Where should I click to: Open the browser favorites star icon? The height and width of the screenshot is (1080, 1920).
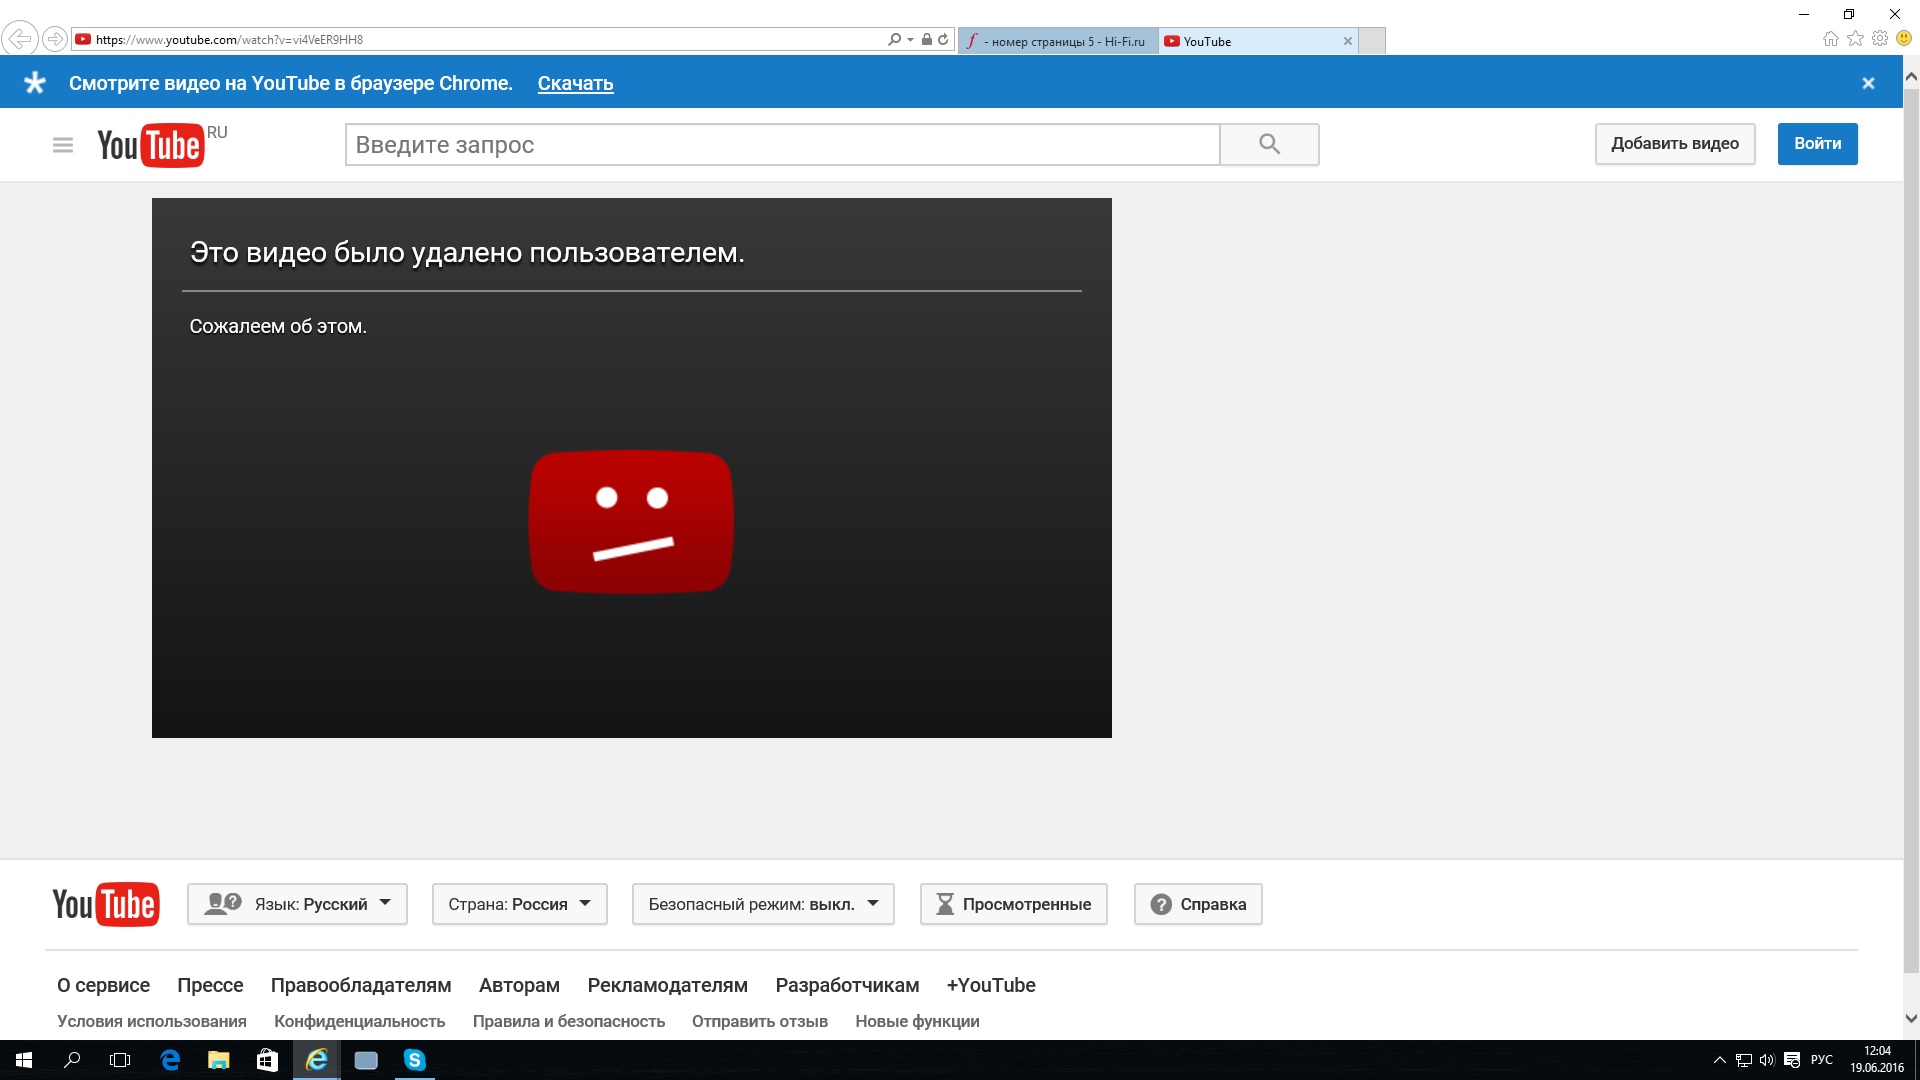(1855, 39)
